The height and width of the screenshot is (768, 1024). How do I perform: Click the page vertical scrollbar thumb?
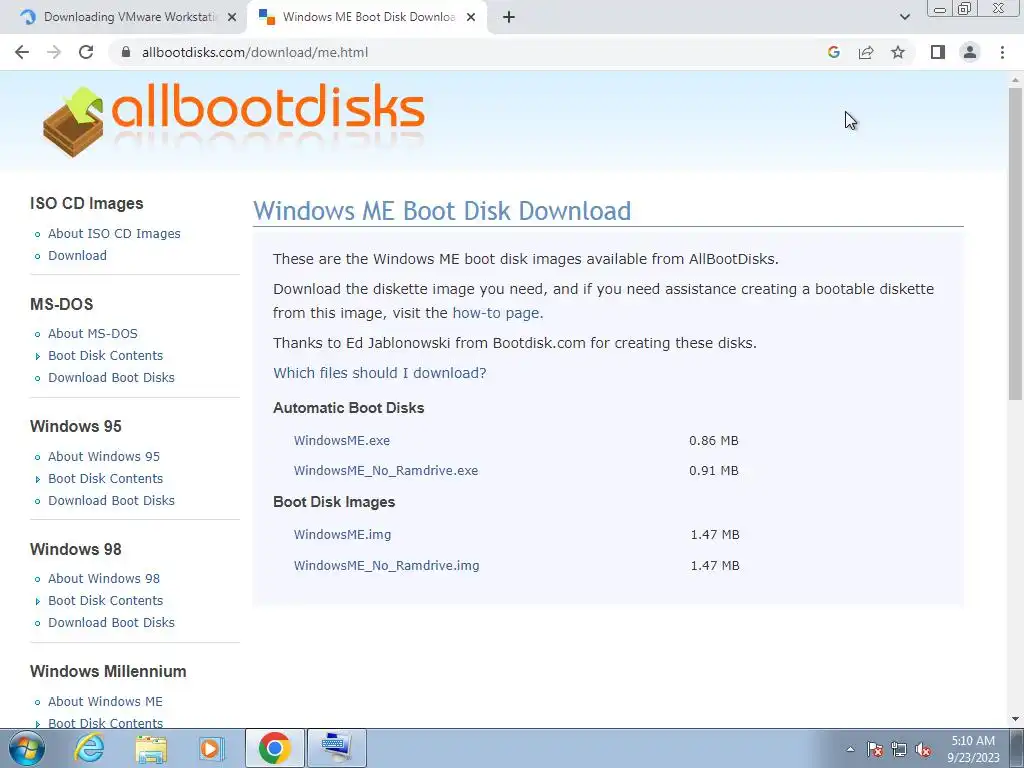(x=1016, y=242)
